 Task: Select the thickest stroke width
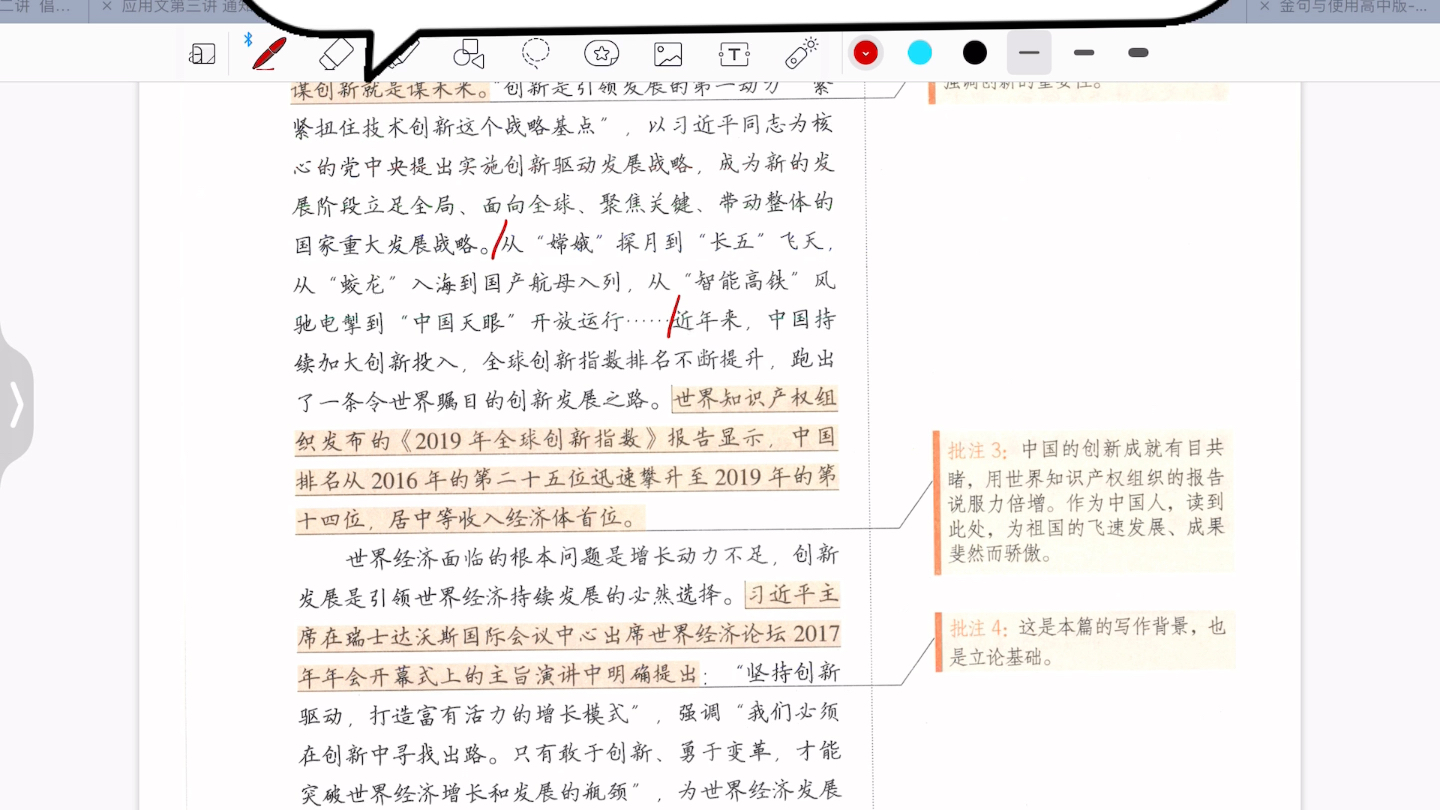(x=1138, y=53)
